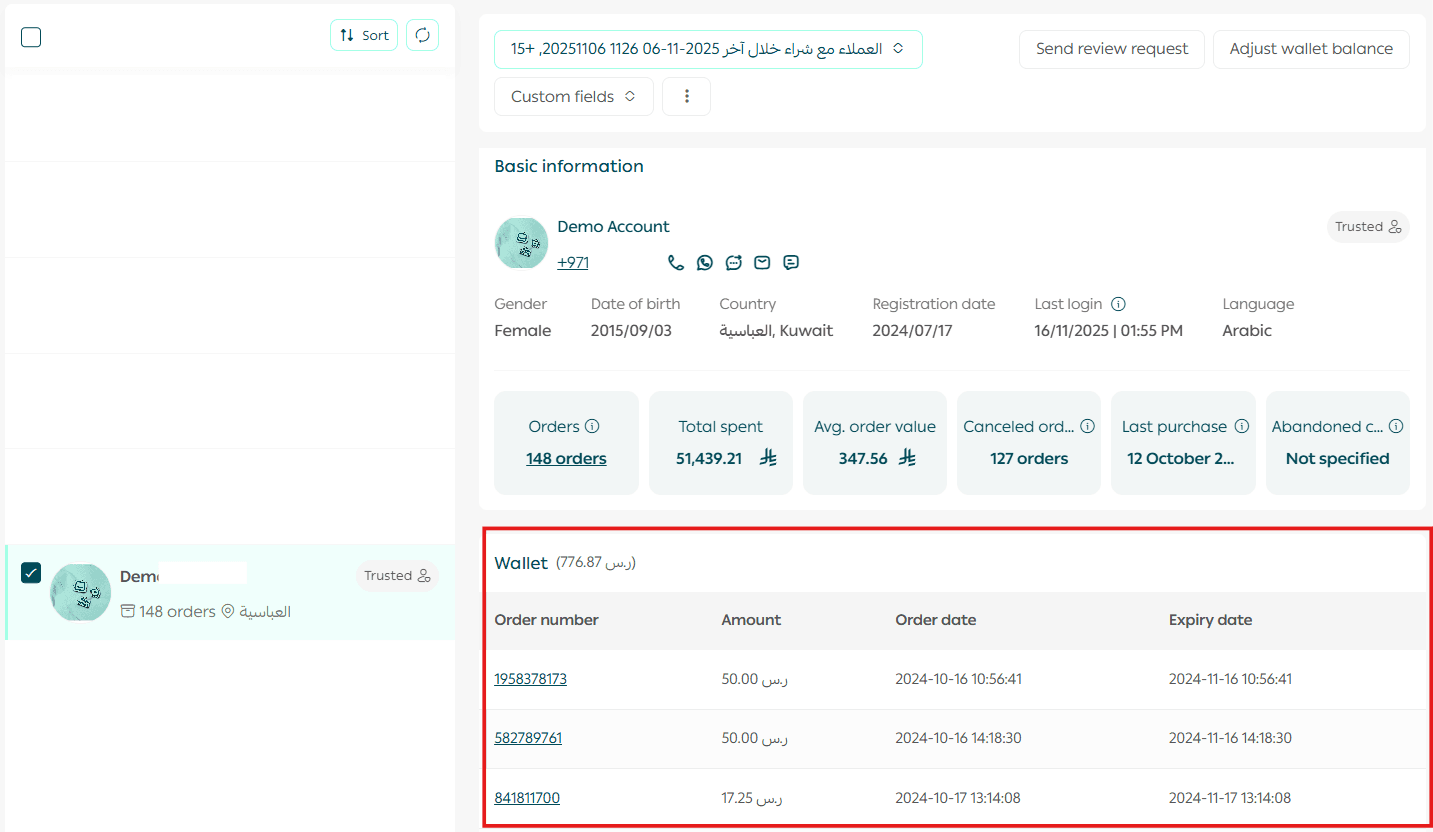Expand the Custom fields dropdown
This screenshot has width=1433, height=832.
pos(573,97)
